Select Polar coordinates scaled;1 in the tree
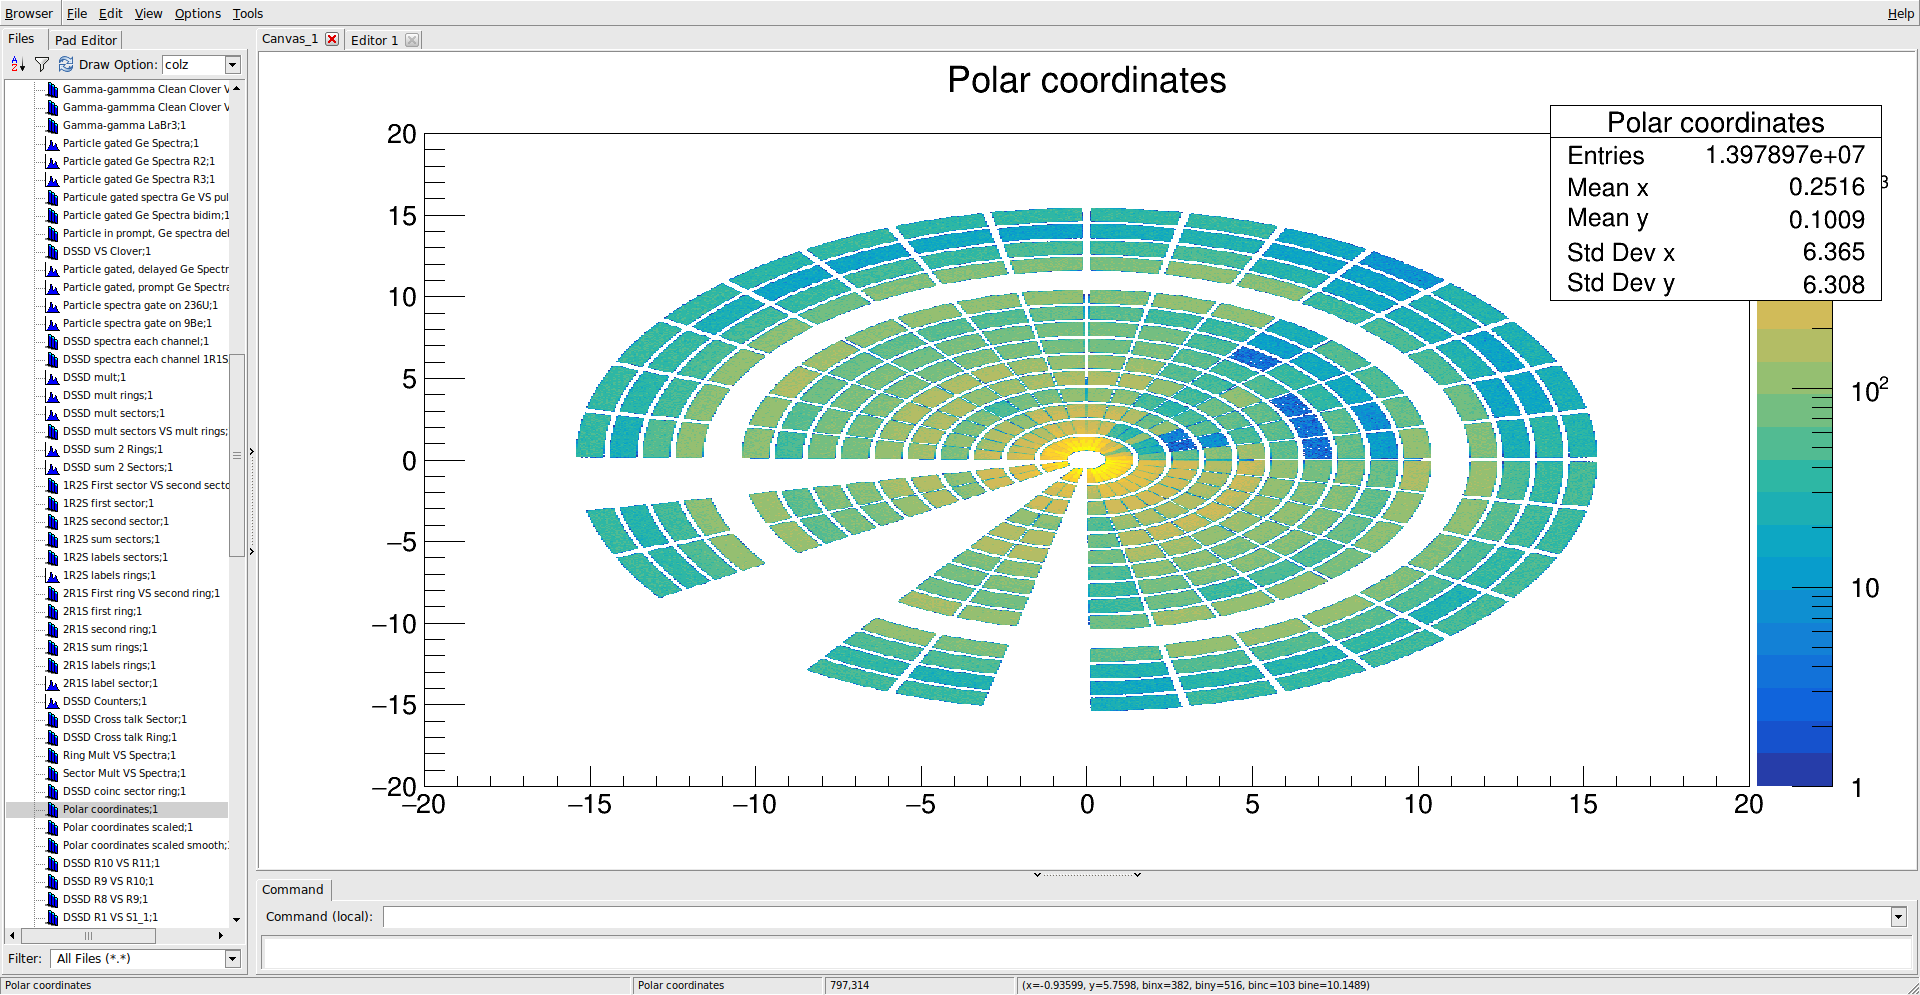Image resolution: width=1920 pixels, height=995 pixels. 128,828
